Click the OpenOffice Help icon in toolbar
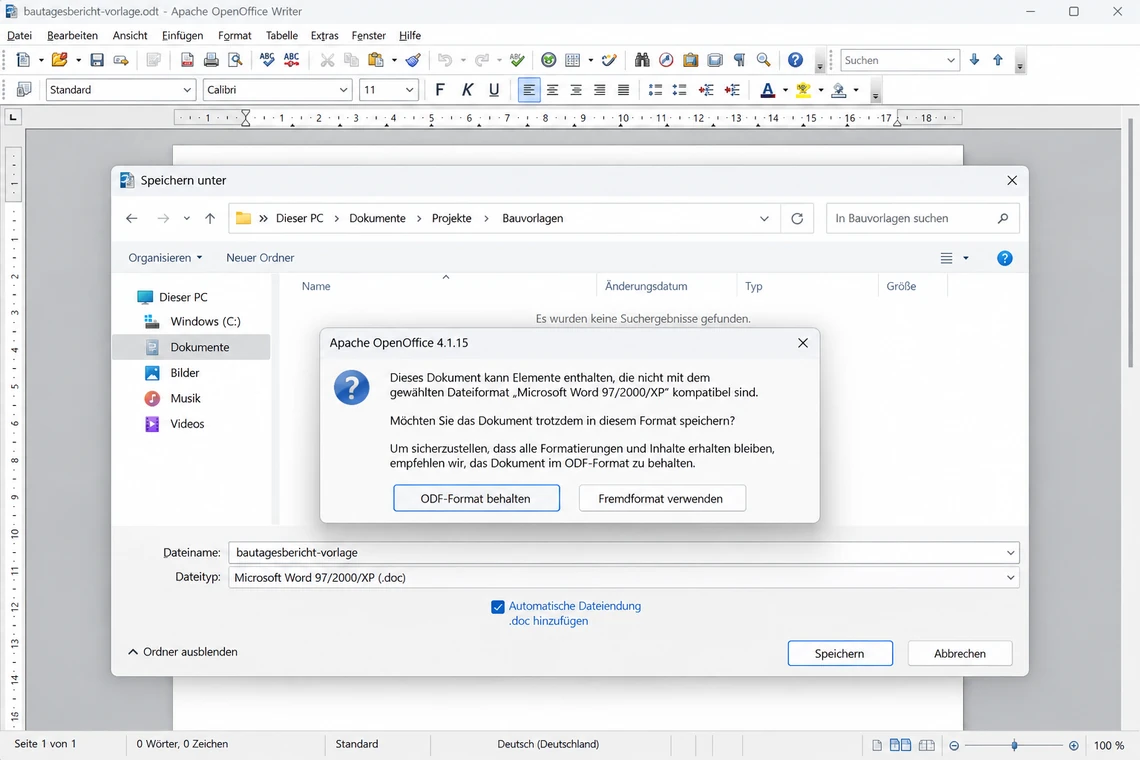The image size is (1140, 760). pos(795,60)
